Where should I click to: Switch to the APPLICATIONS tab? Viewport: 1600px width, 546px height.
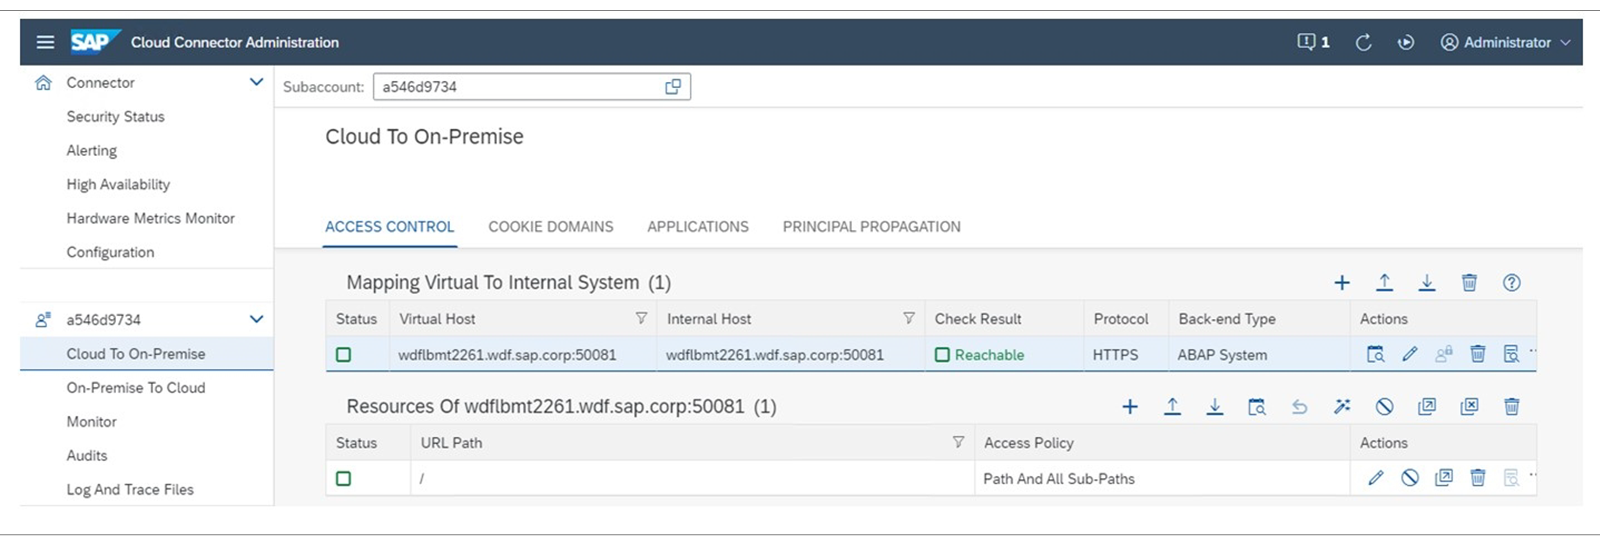pos(698,227)
